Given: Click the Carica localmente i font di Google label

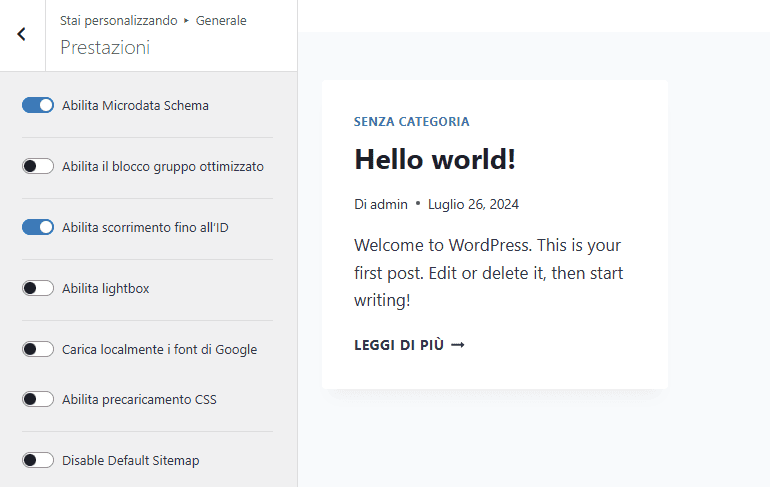Looking at the screenshot, I should 160,350.
